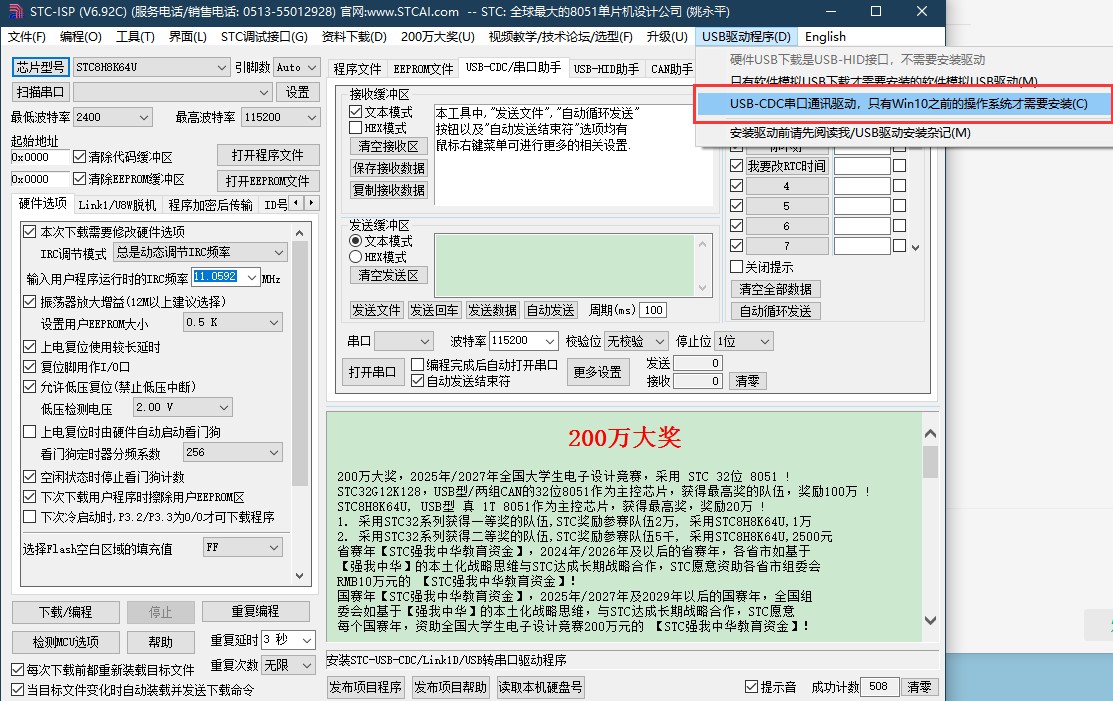Click the 检测MCU选项 button
This screenshot has height=701, width=1113.
tap(65, 642)
